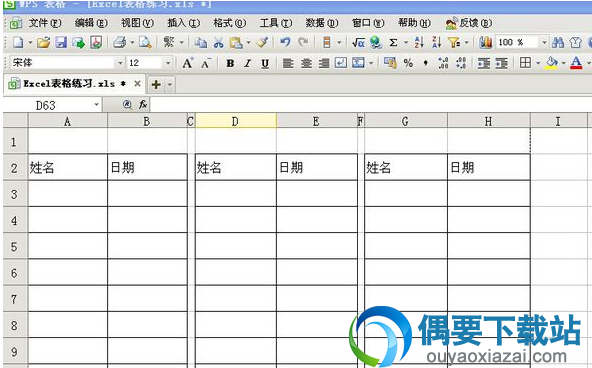Viewport: 592px width, 368px height.
Task: Click the New document icon
Action: click(18, 42)
